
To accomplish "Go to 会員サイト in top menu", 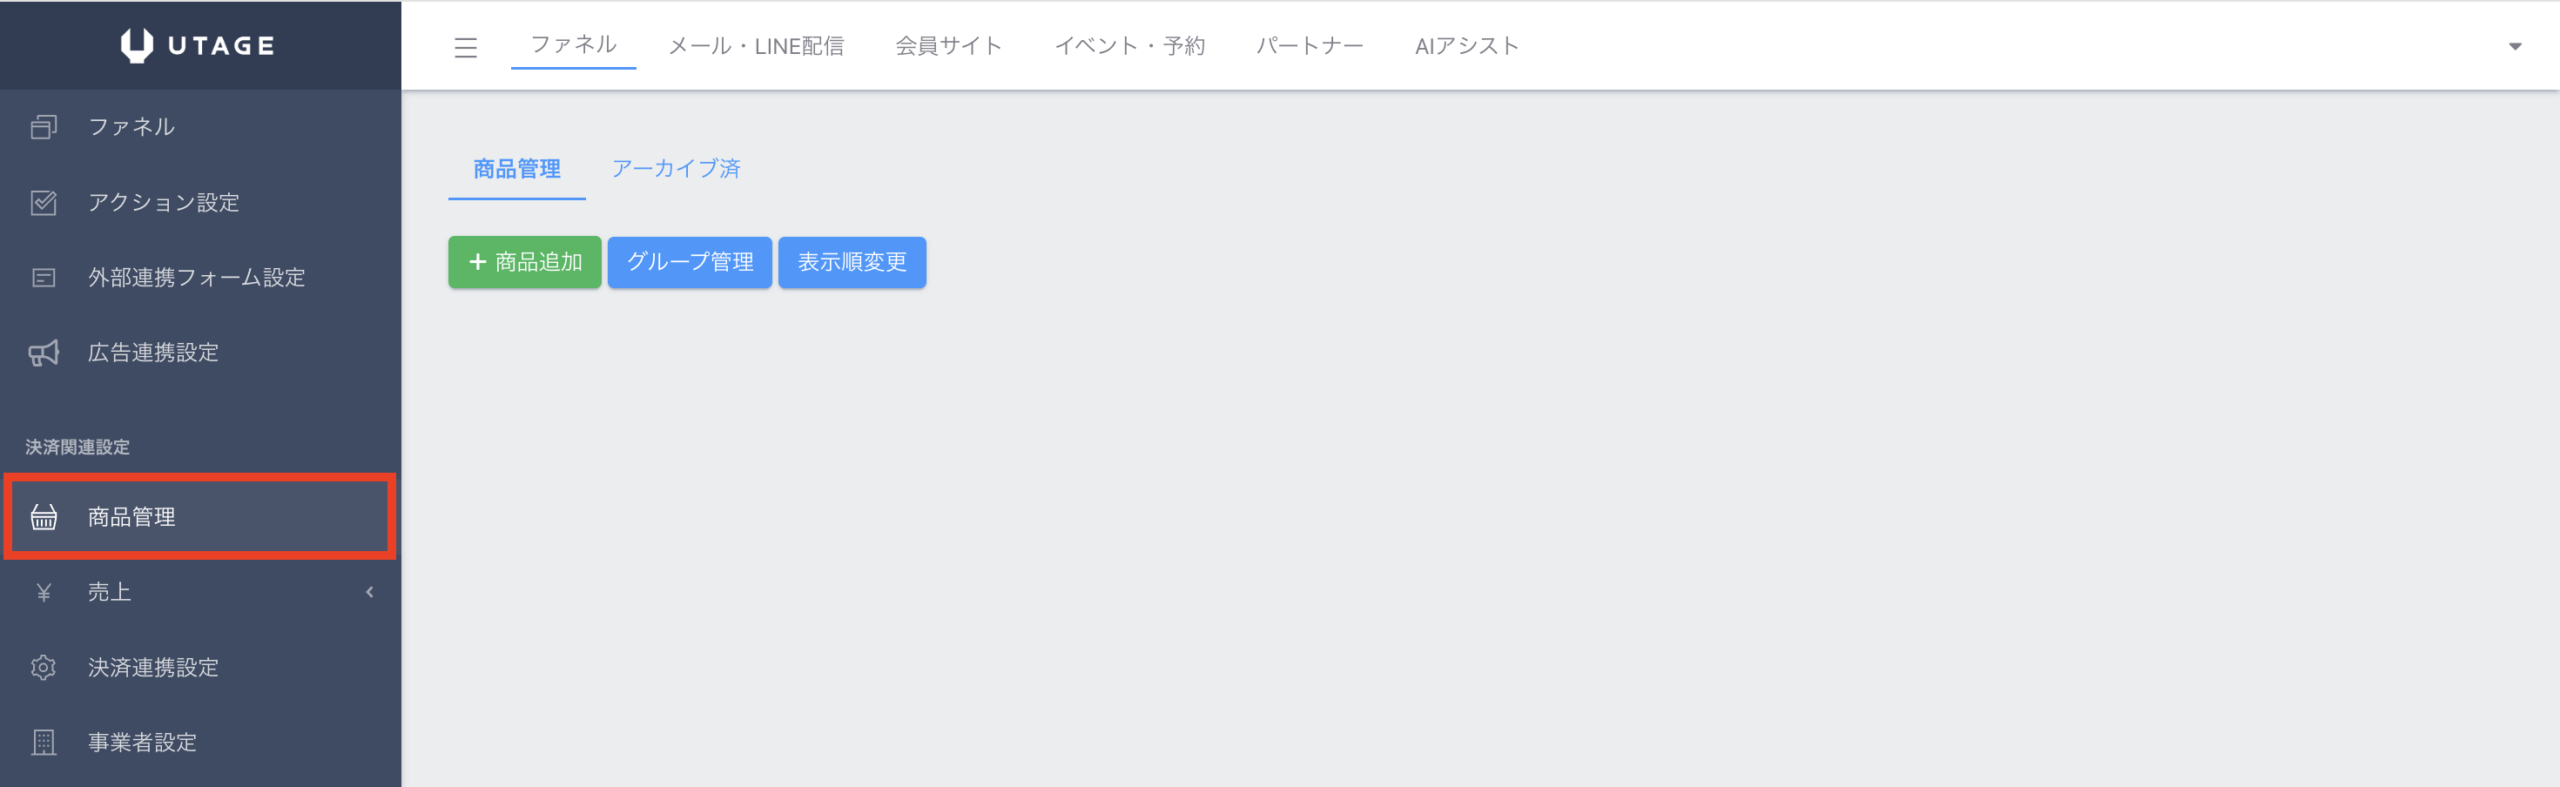I will click(948, 46).
